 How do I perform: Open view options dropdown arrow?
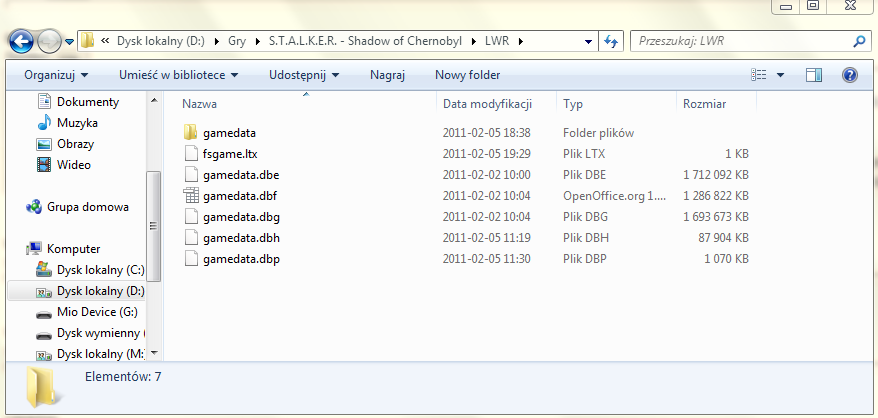point(780,75)
